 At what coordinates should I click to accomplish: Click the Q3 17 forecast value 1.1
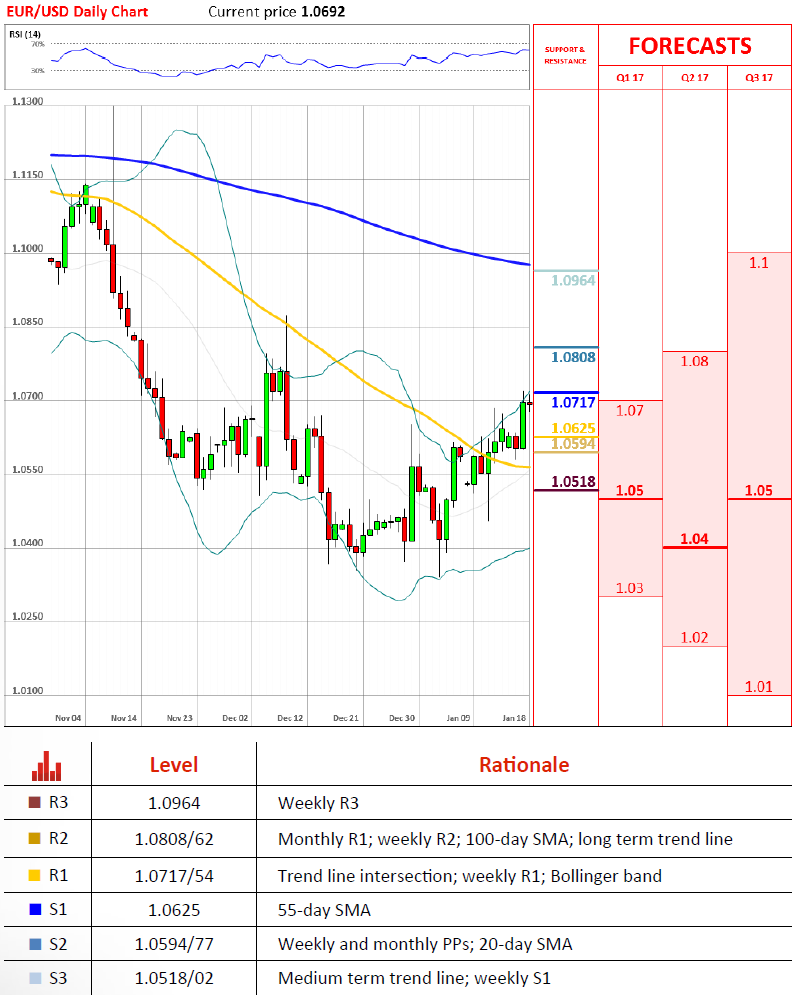pyautogui.click(x=759, y=263)
